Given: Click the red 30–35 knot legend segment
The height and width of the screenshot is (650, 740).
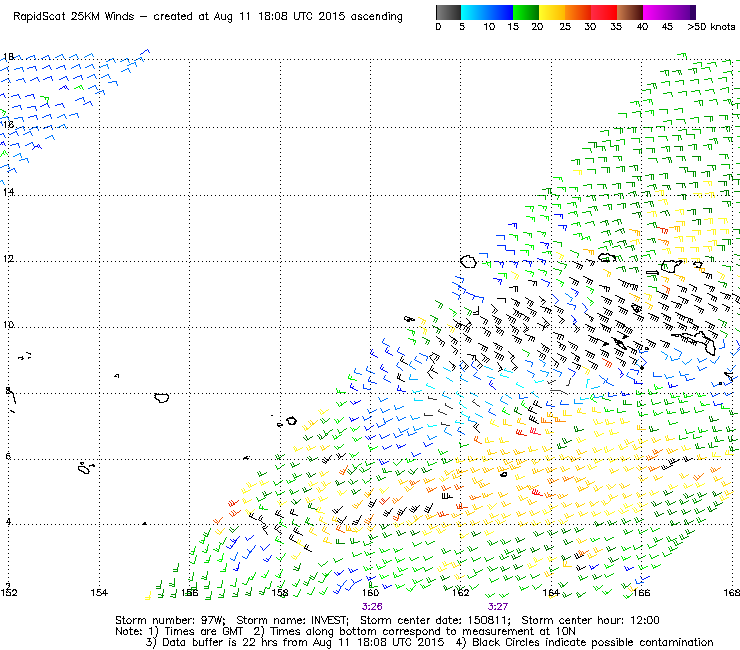Looking at the screenshot, I should pyautogui.click(x=604, y=12).
